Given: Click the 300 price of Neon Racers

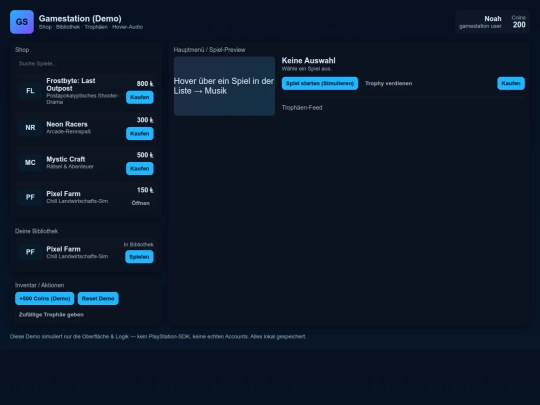Looking at the screenshot, I should tap(145, 120).
